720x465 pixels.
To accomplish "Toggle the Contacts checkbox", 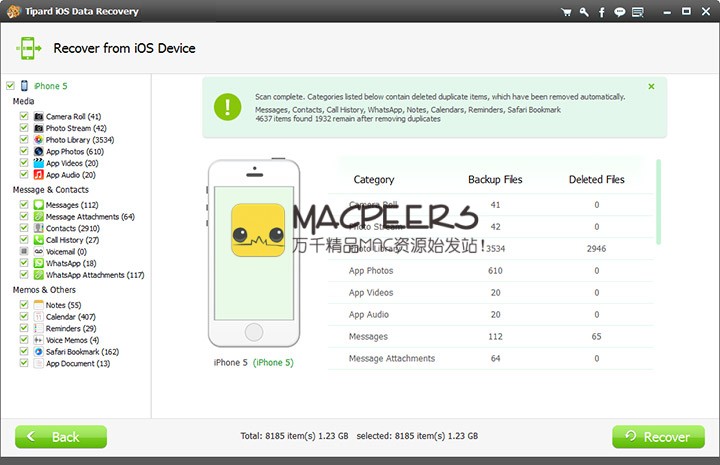I will pos(24,228).
